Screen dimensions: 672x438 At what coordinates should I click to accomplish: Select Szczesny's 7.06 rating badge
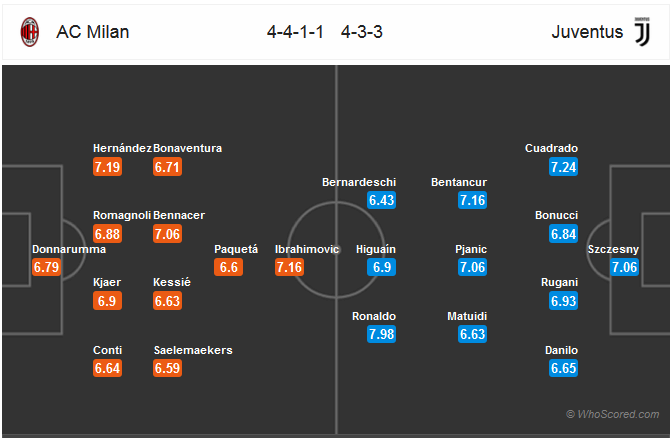(x=624, y=267)
